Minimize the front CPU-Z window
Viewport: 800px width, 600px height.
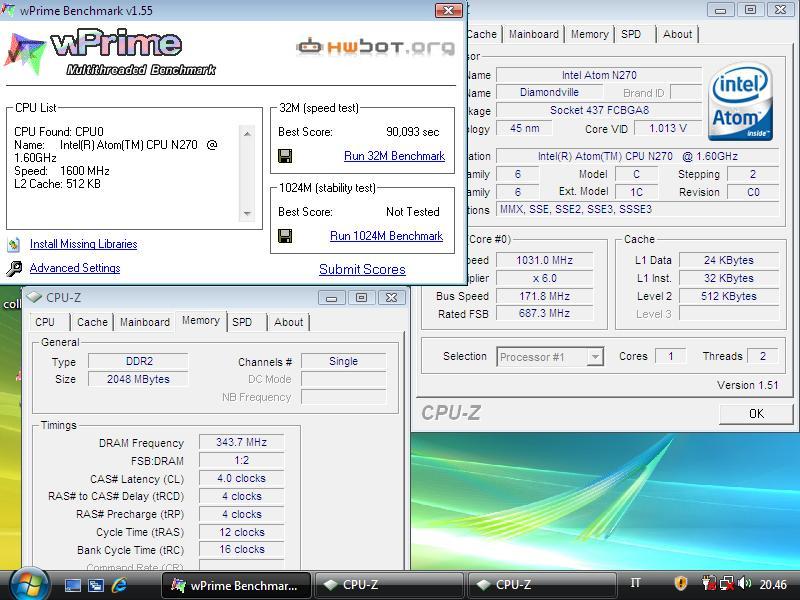[x=332, y=297]
